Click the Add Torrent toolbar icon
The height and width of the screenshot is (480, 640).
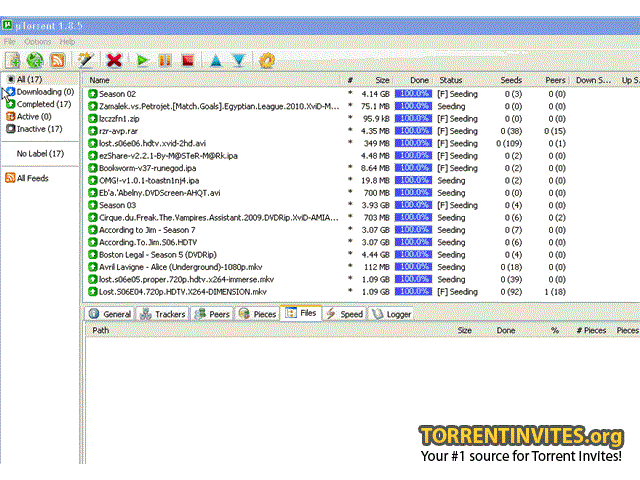(x=13, y=60)
